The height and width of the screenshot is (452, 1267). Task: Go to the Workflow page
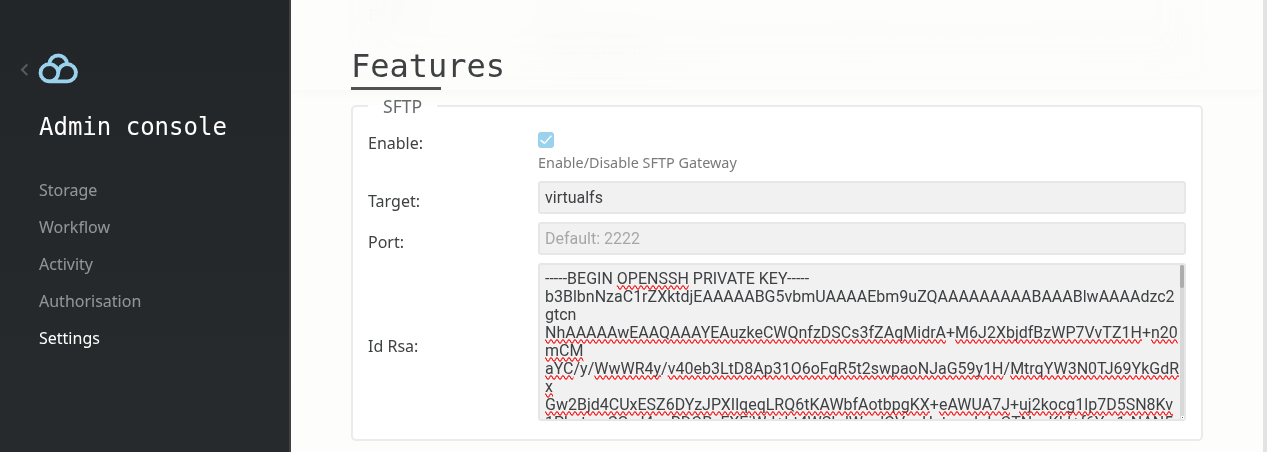pyautogui.click(x=74, y=227)
